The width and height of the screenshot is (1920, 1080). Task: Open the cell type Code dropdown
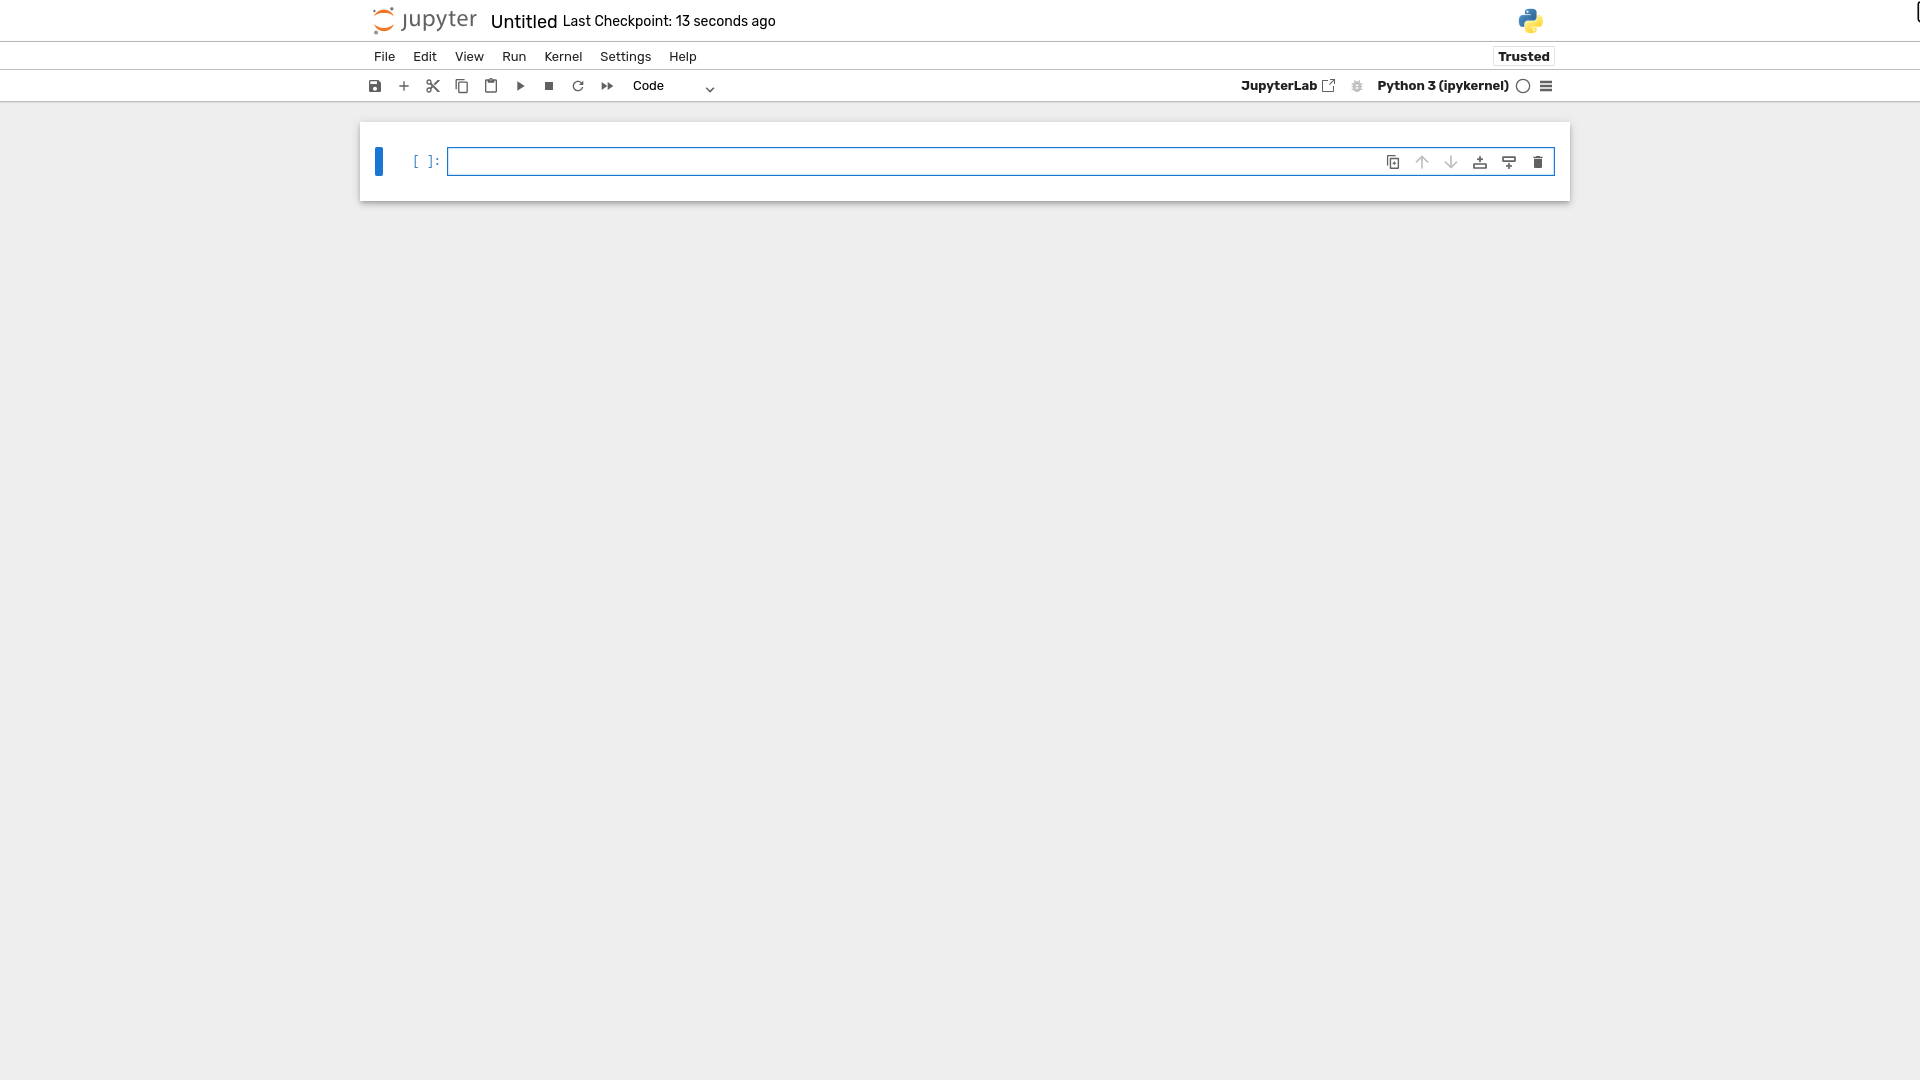pyautogui.click(x=673, y=86)
